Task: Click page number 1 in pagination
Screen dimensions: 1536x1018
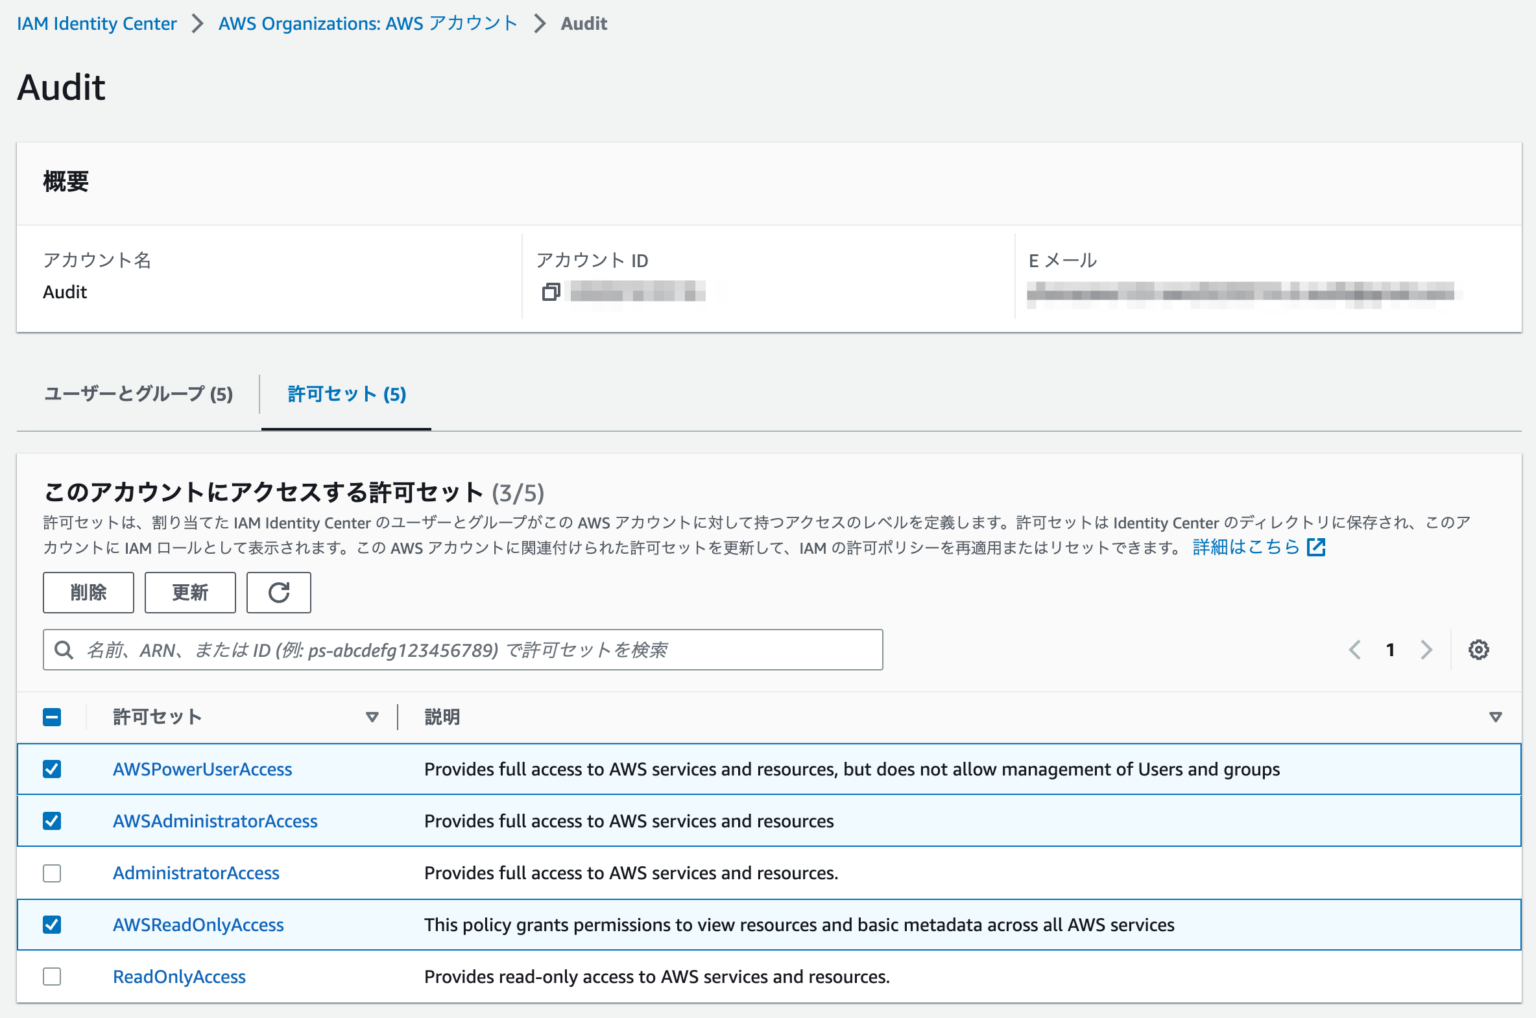Action: [x=1390, y=650]
